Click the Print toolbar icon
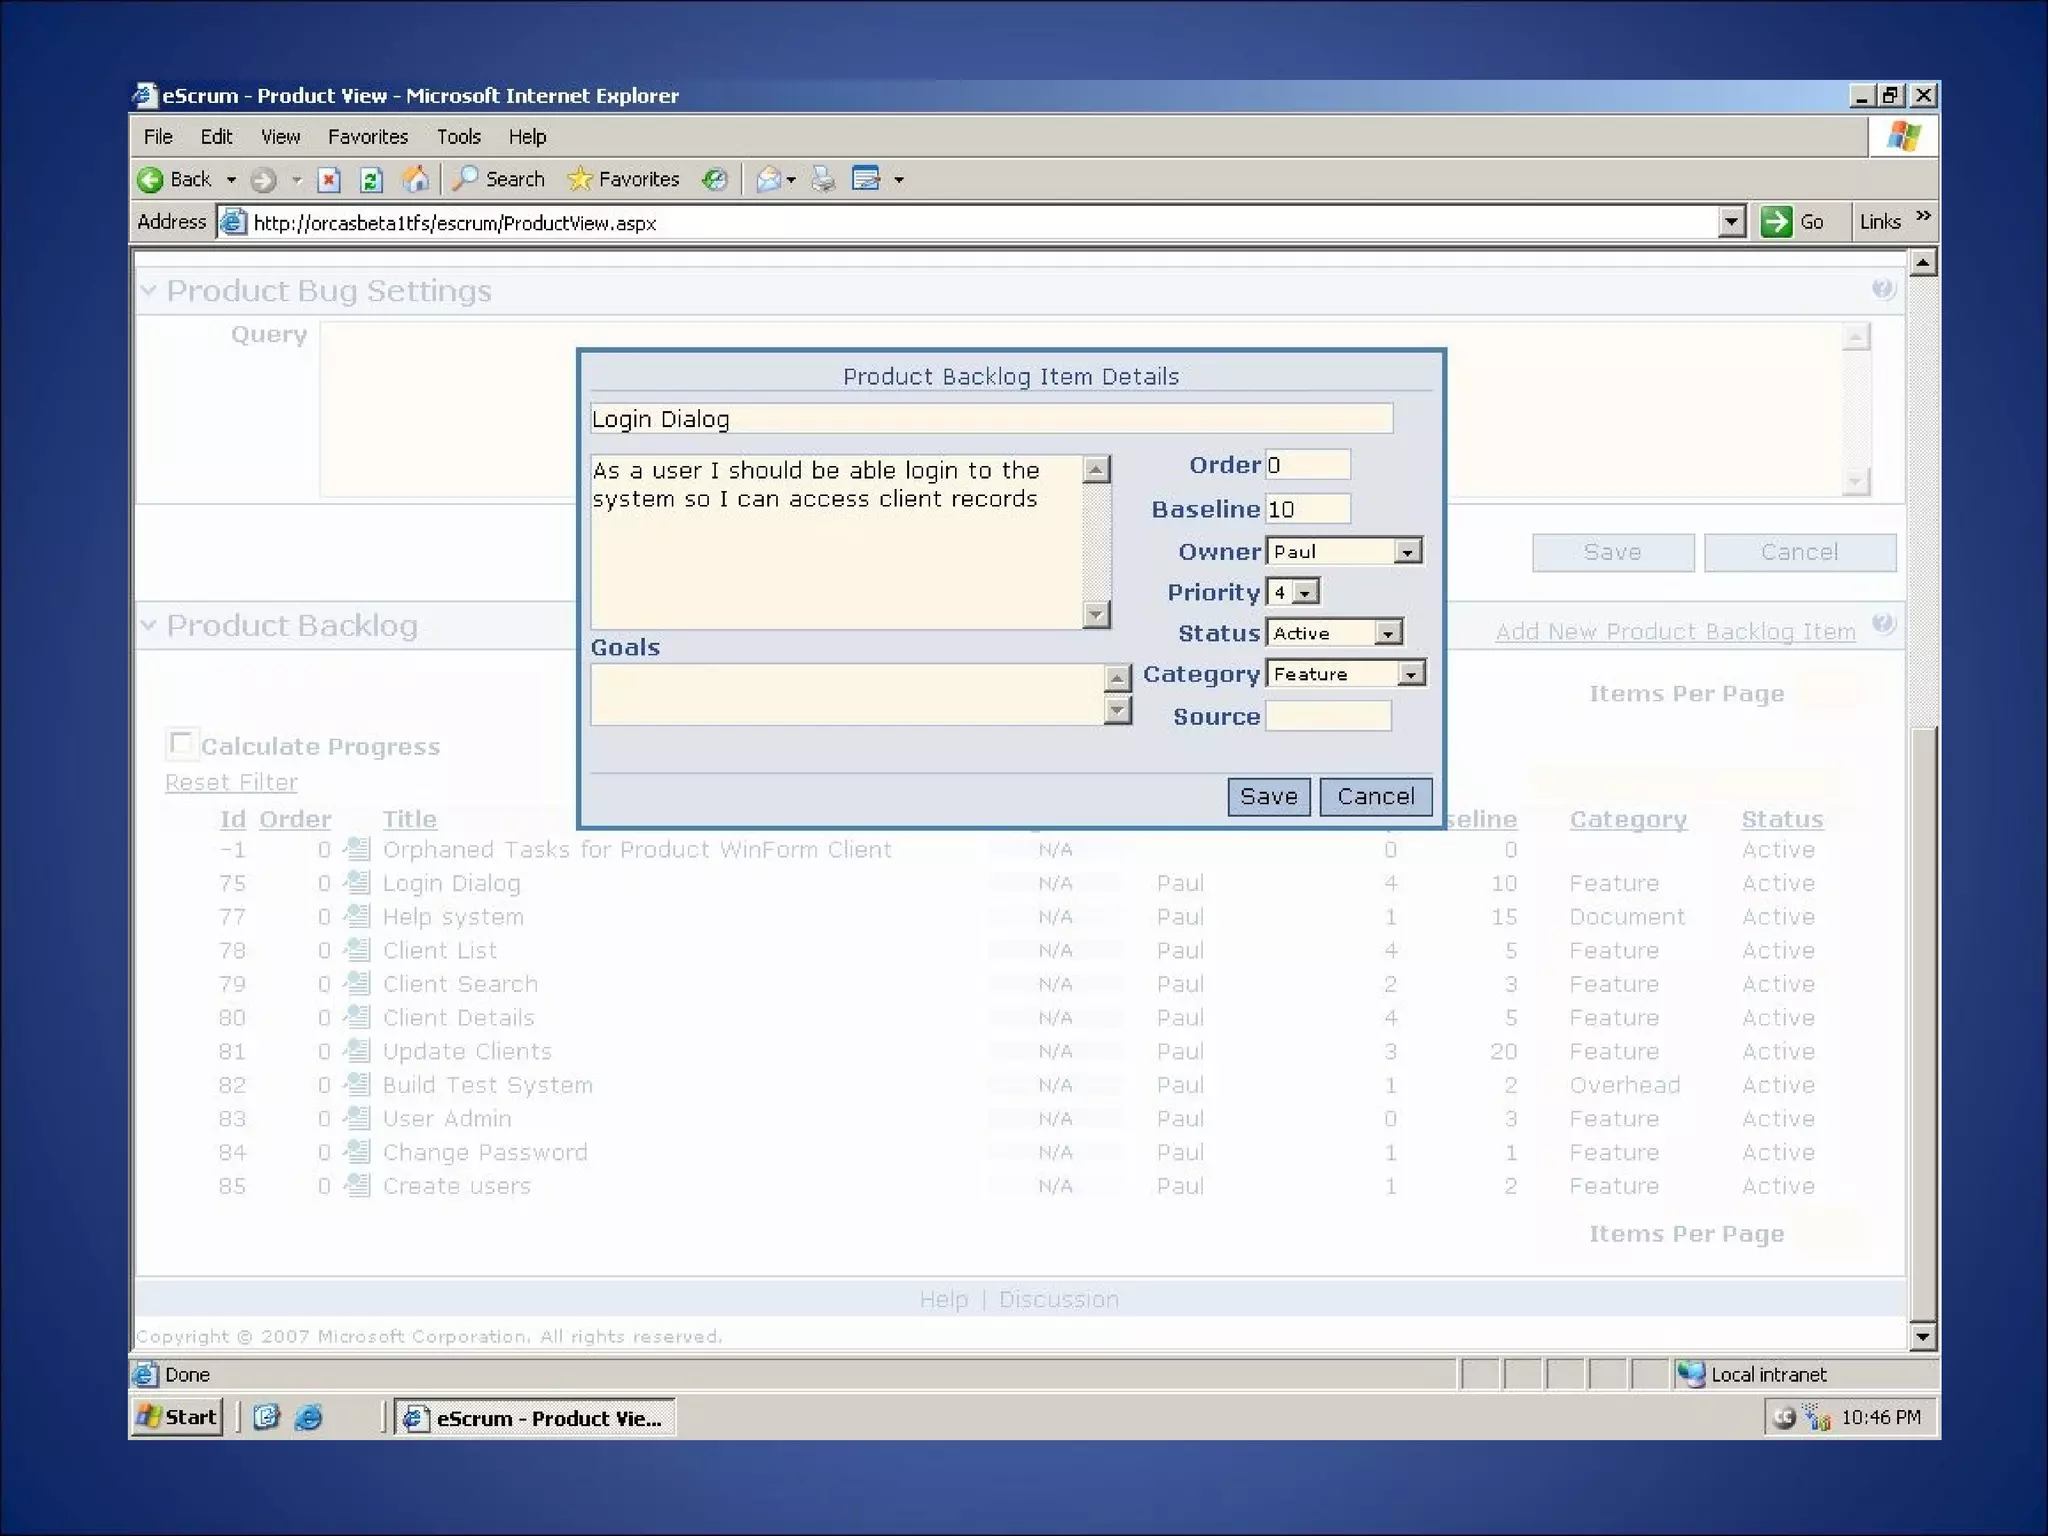 [x=823, y=180]
